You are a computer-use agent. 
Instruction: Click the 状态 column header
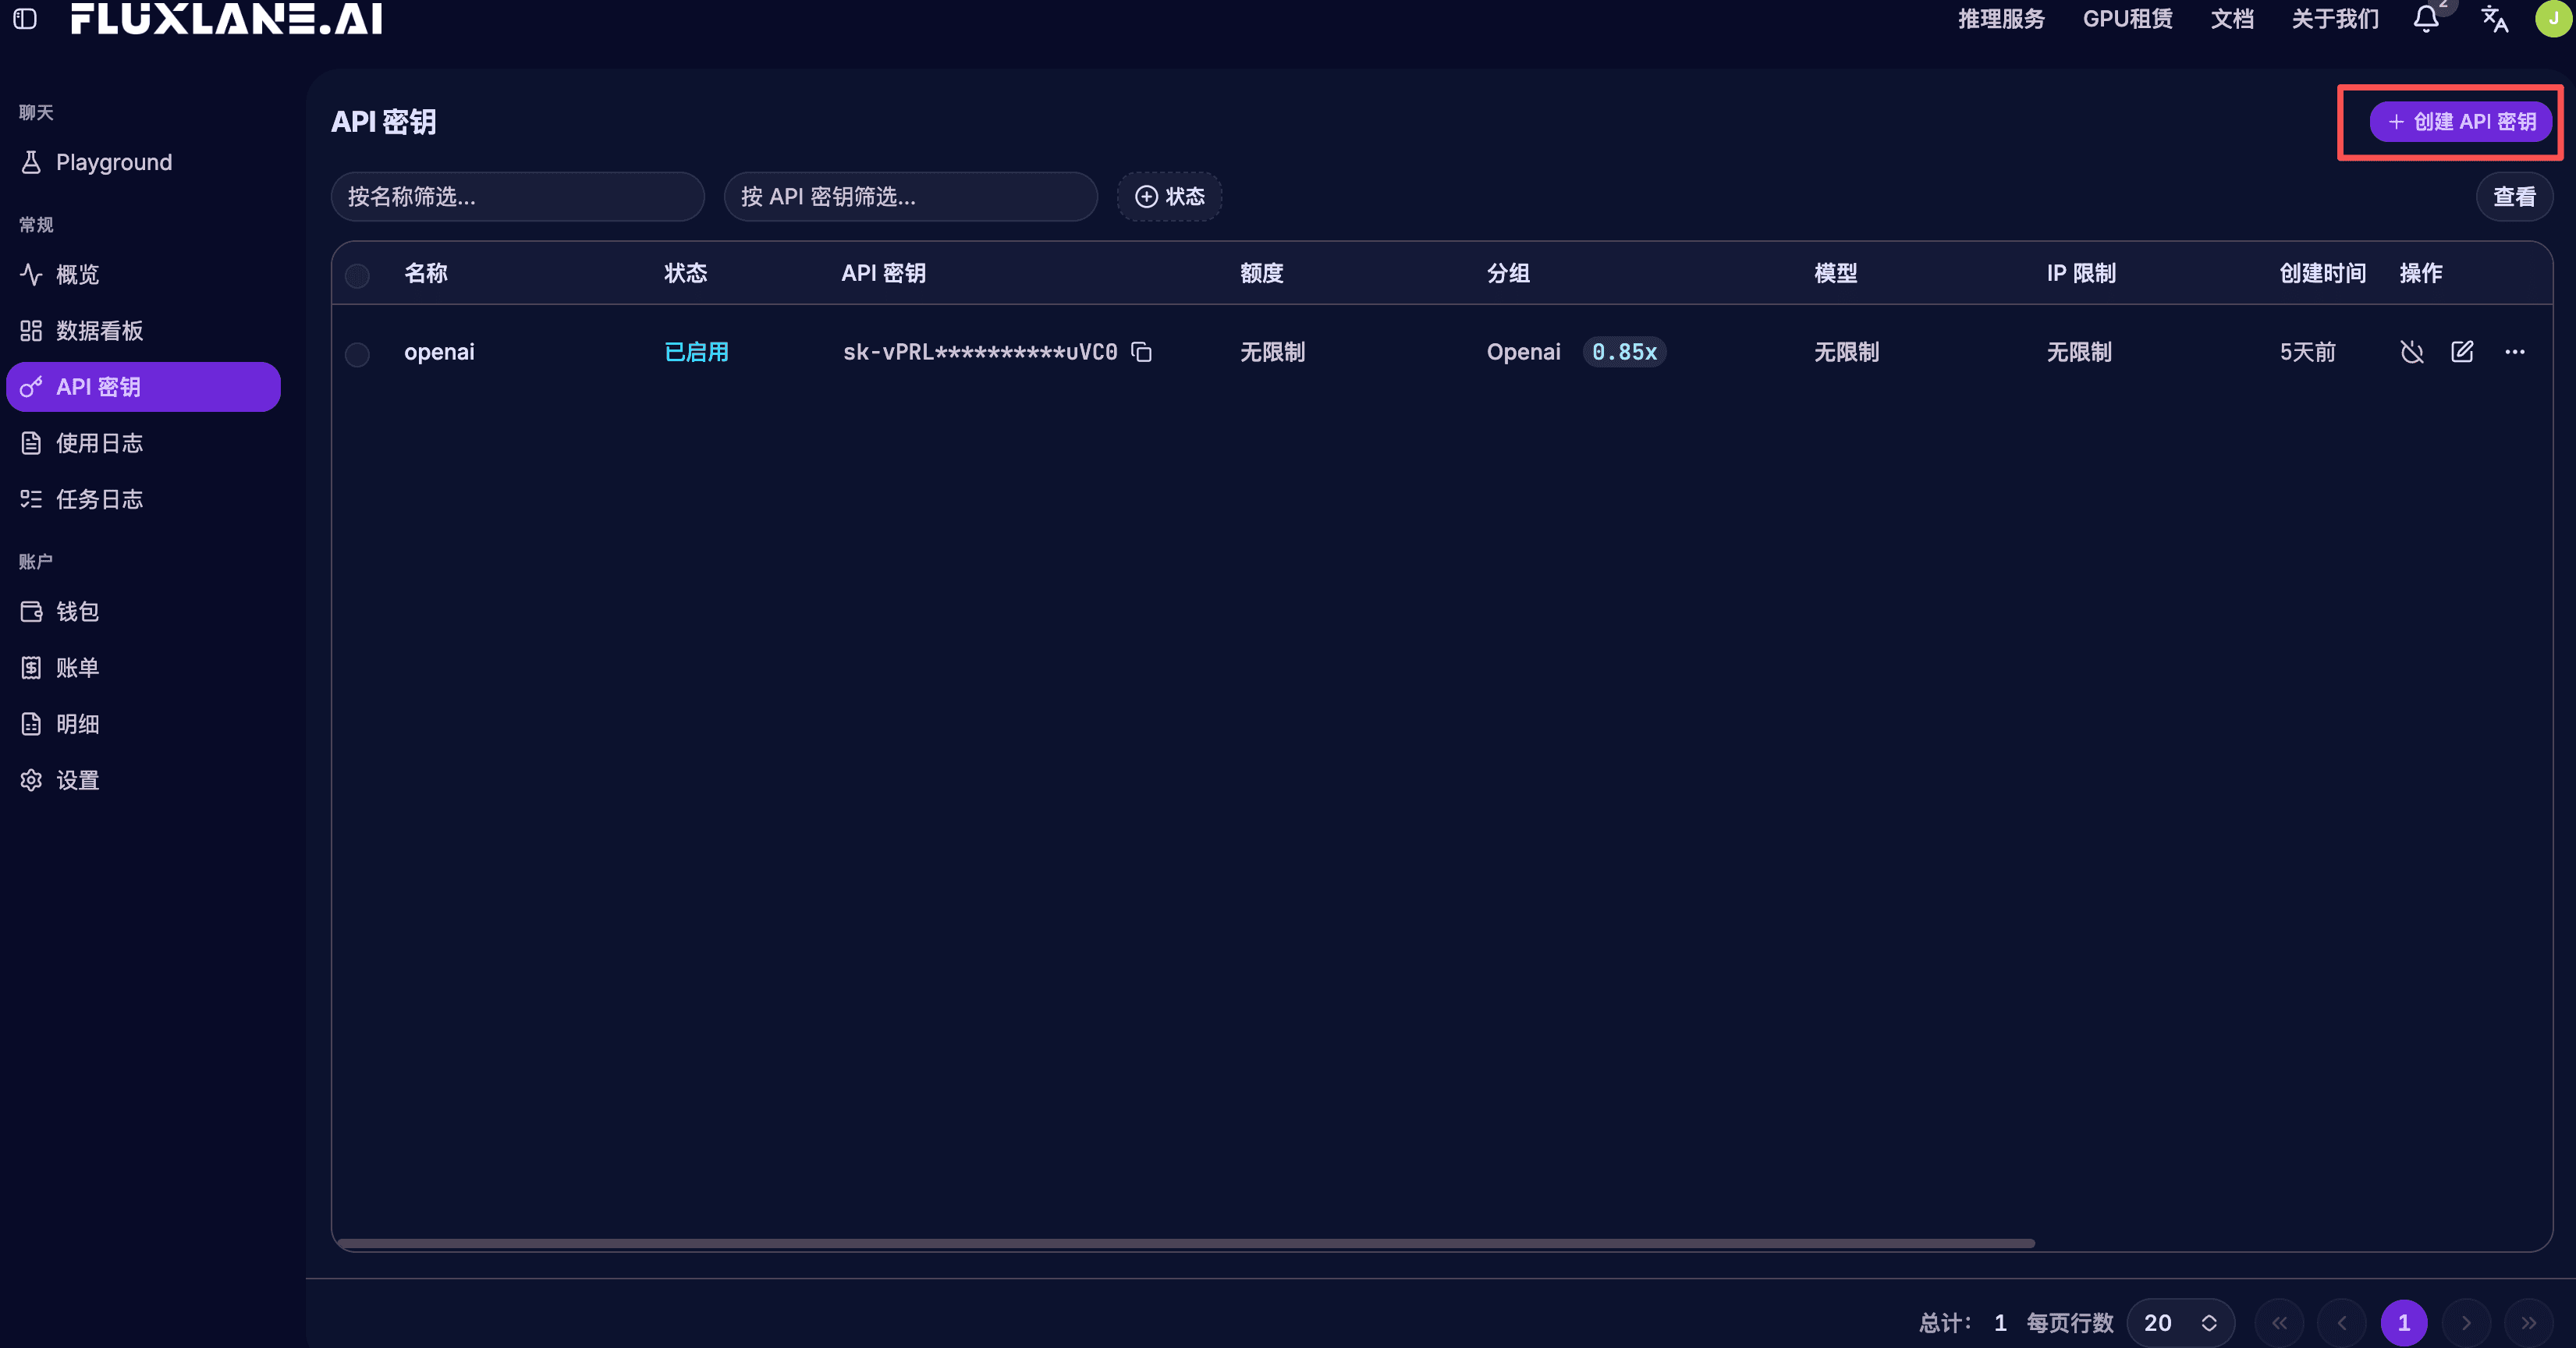(685, 273)
